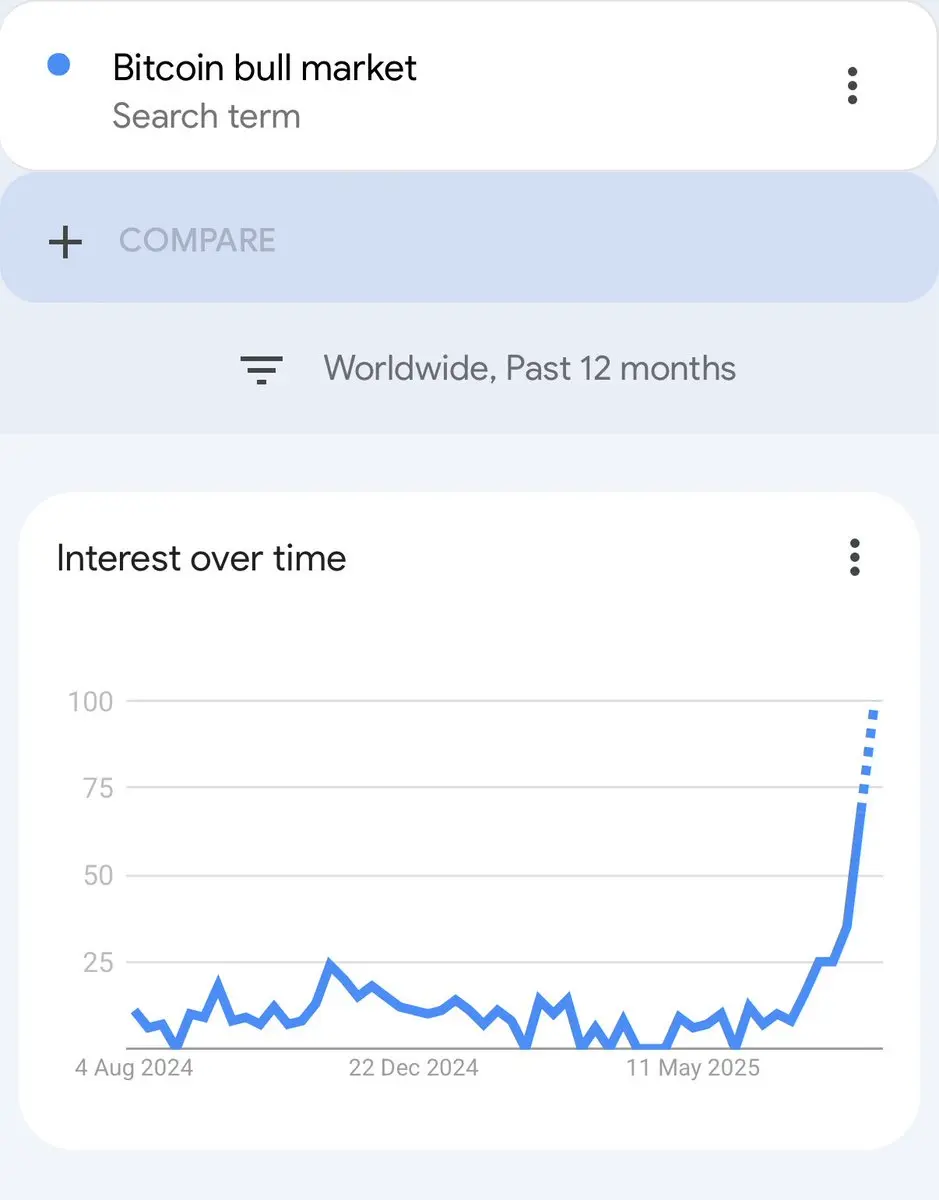The width and height of the screenshot is (939, 1200).
Task: Click the 11 May 2025 axis label
Action: tap(693, 1068)
